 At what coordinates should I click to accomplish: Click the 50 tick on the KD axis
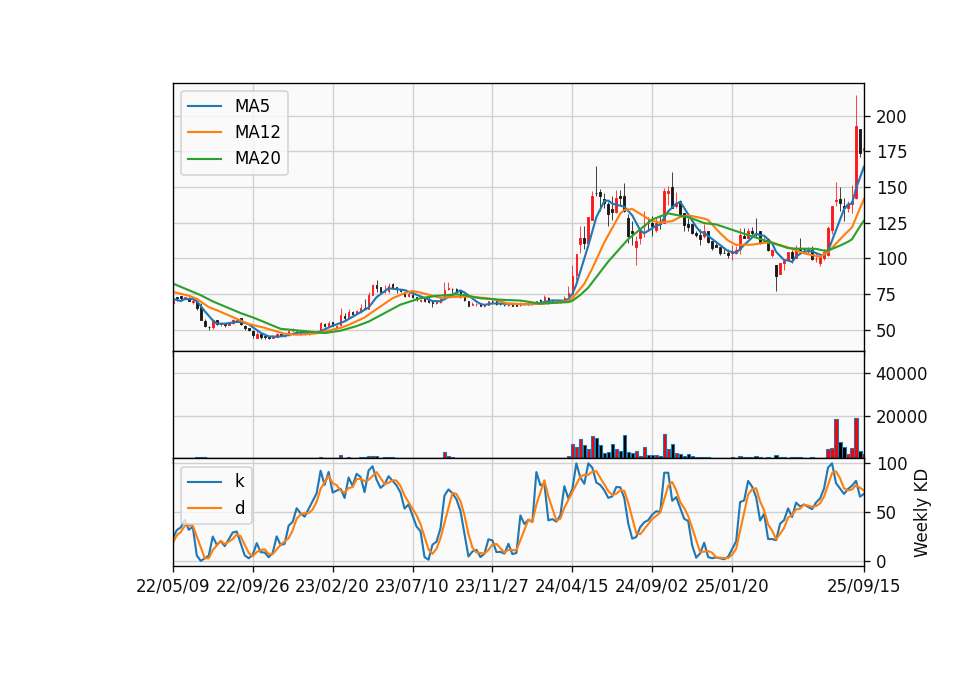tap(887, 512)
